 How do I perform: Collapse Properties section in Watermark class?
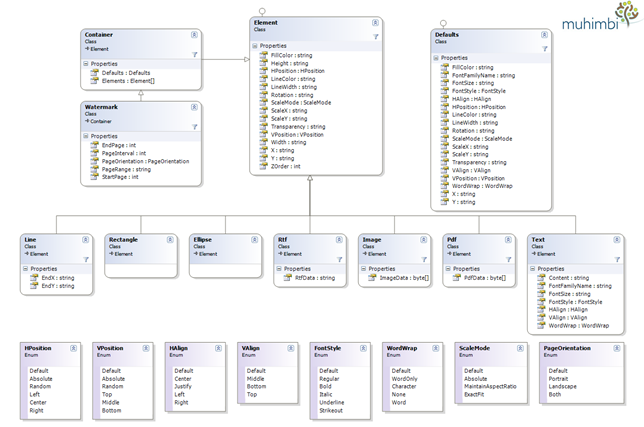(86, 136)
